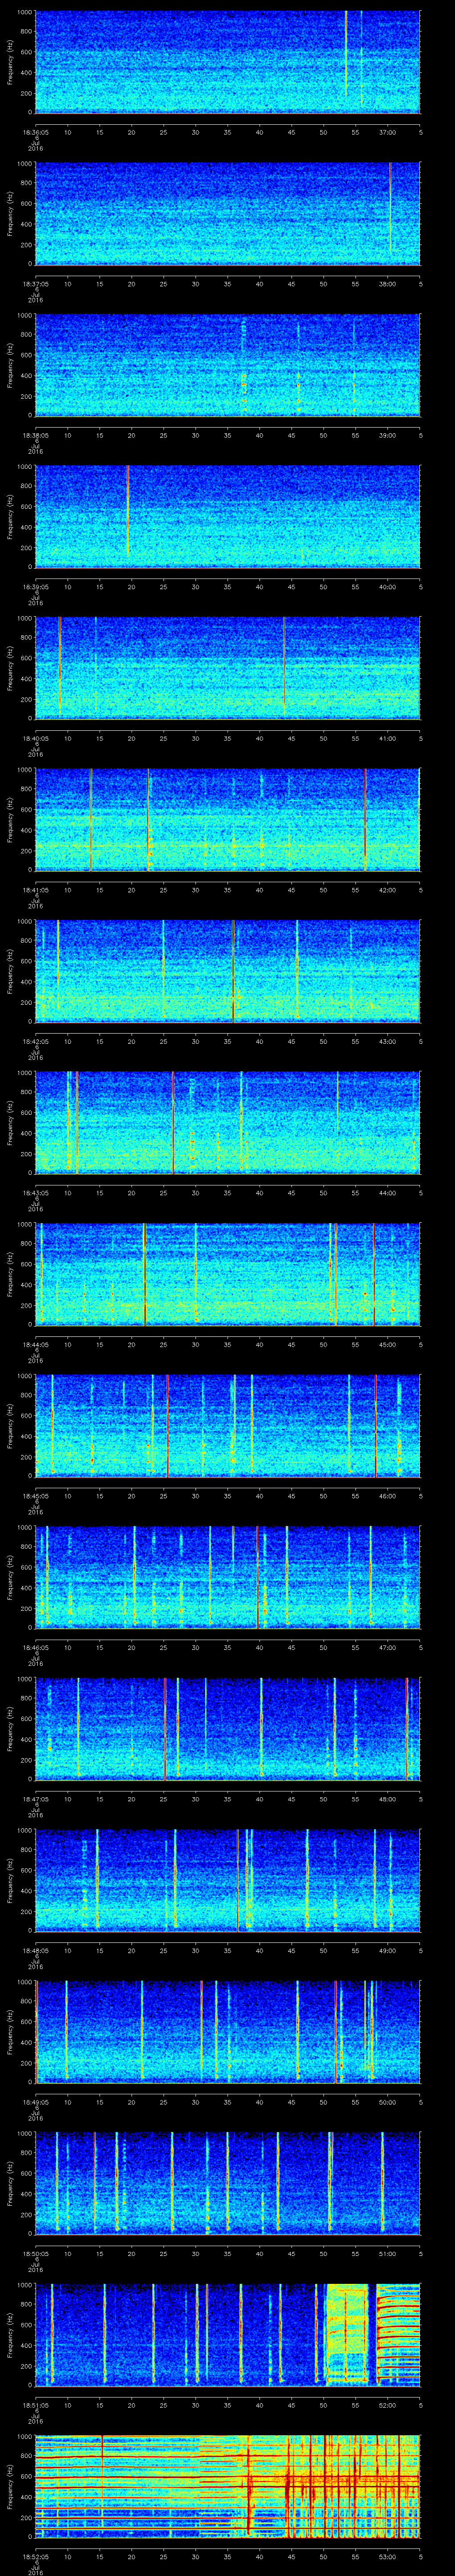Open the spectrogram panel starting at 18:39:05

[x=227, y=516]
